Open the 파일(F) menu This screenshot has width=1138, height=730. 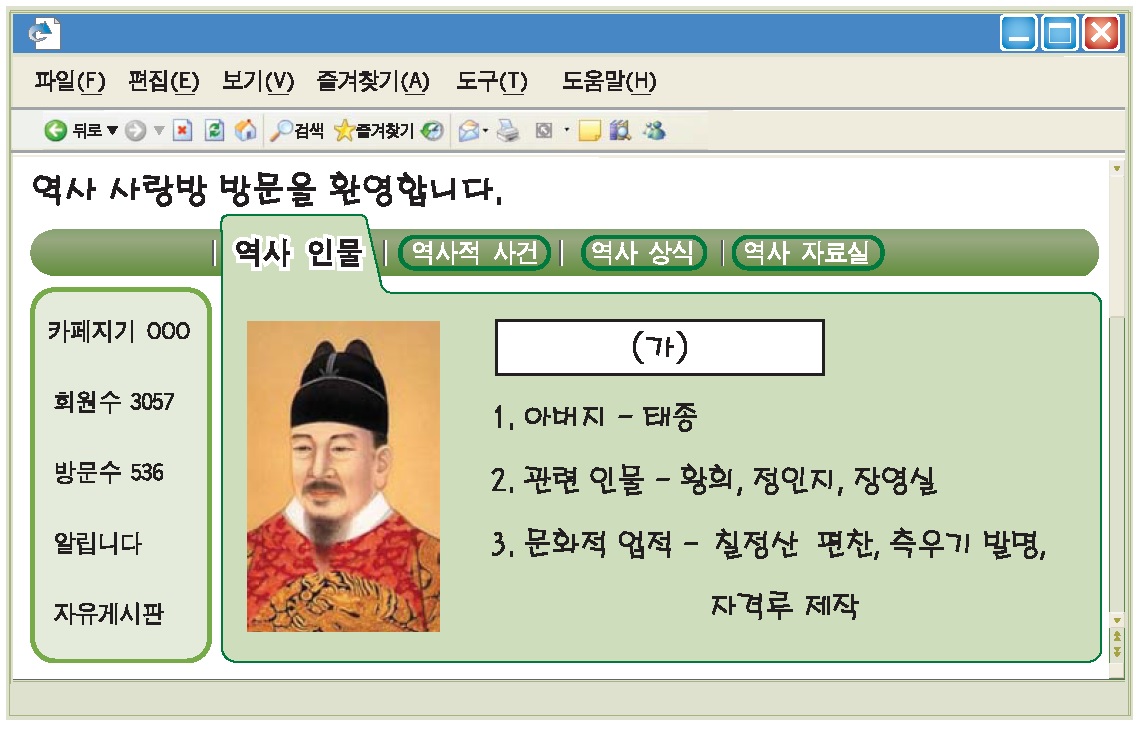coord(69,82)
